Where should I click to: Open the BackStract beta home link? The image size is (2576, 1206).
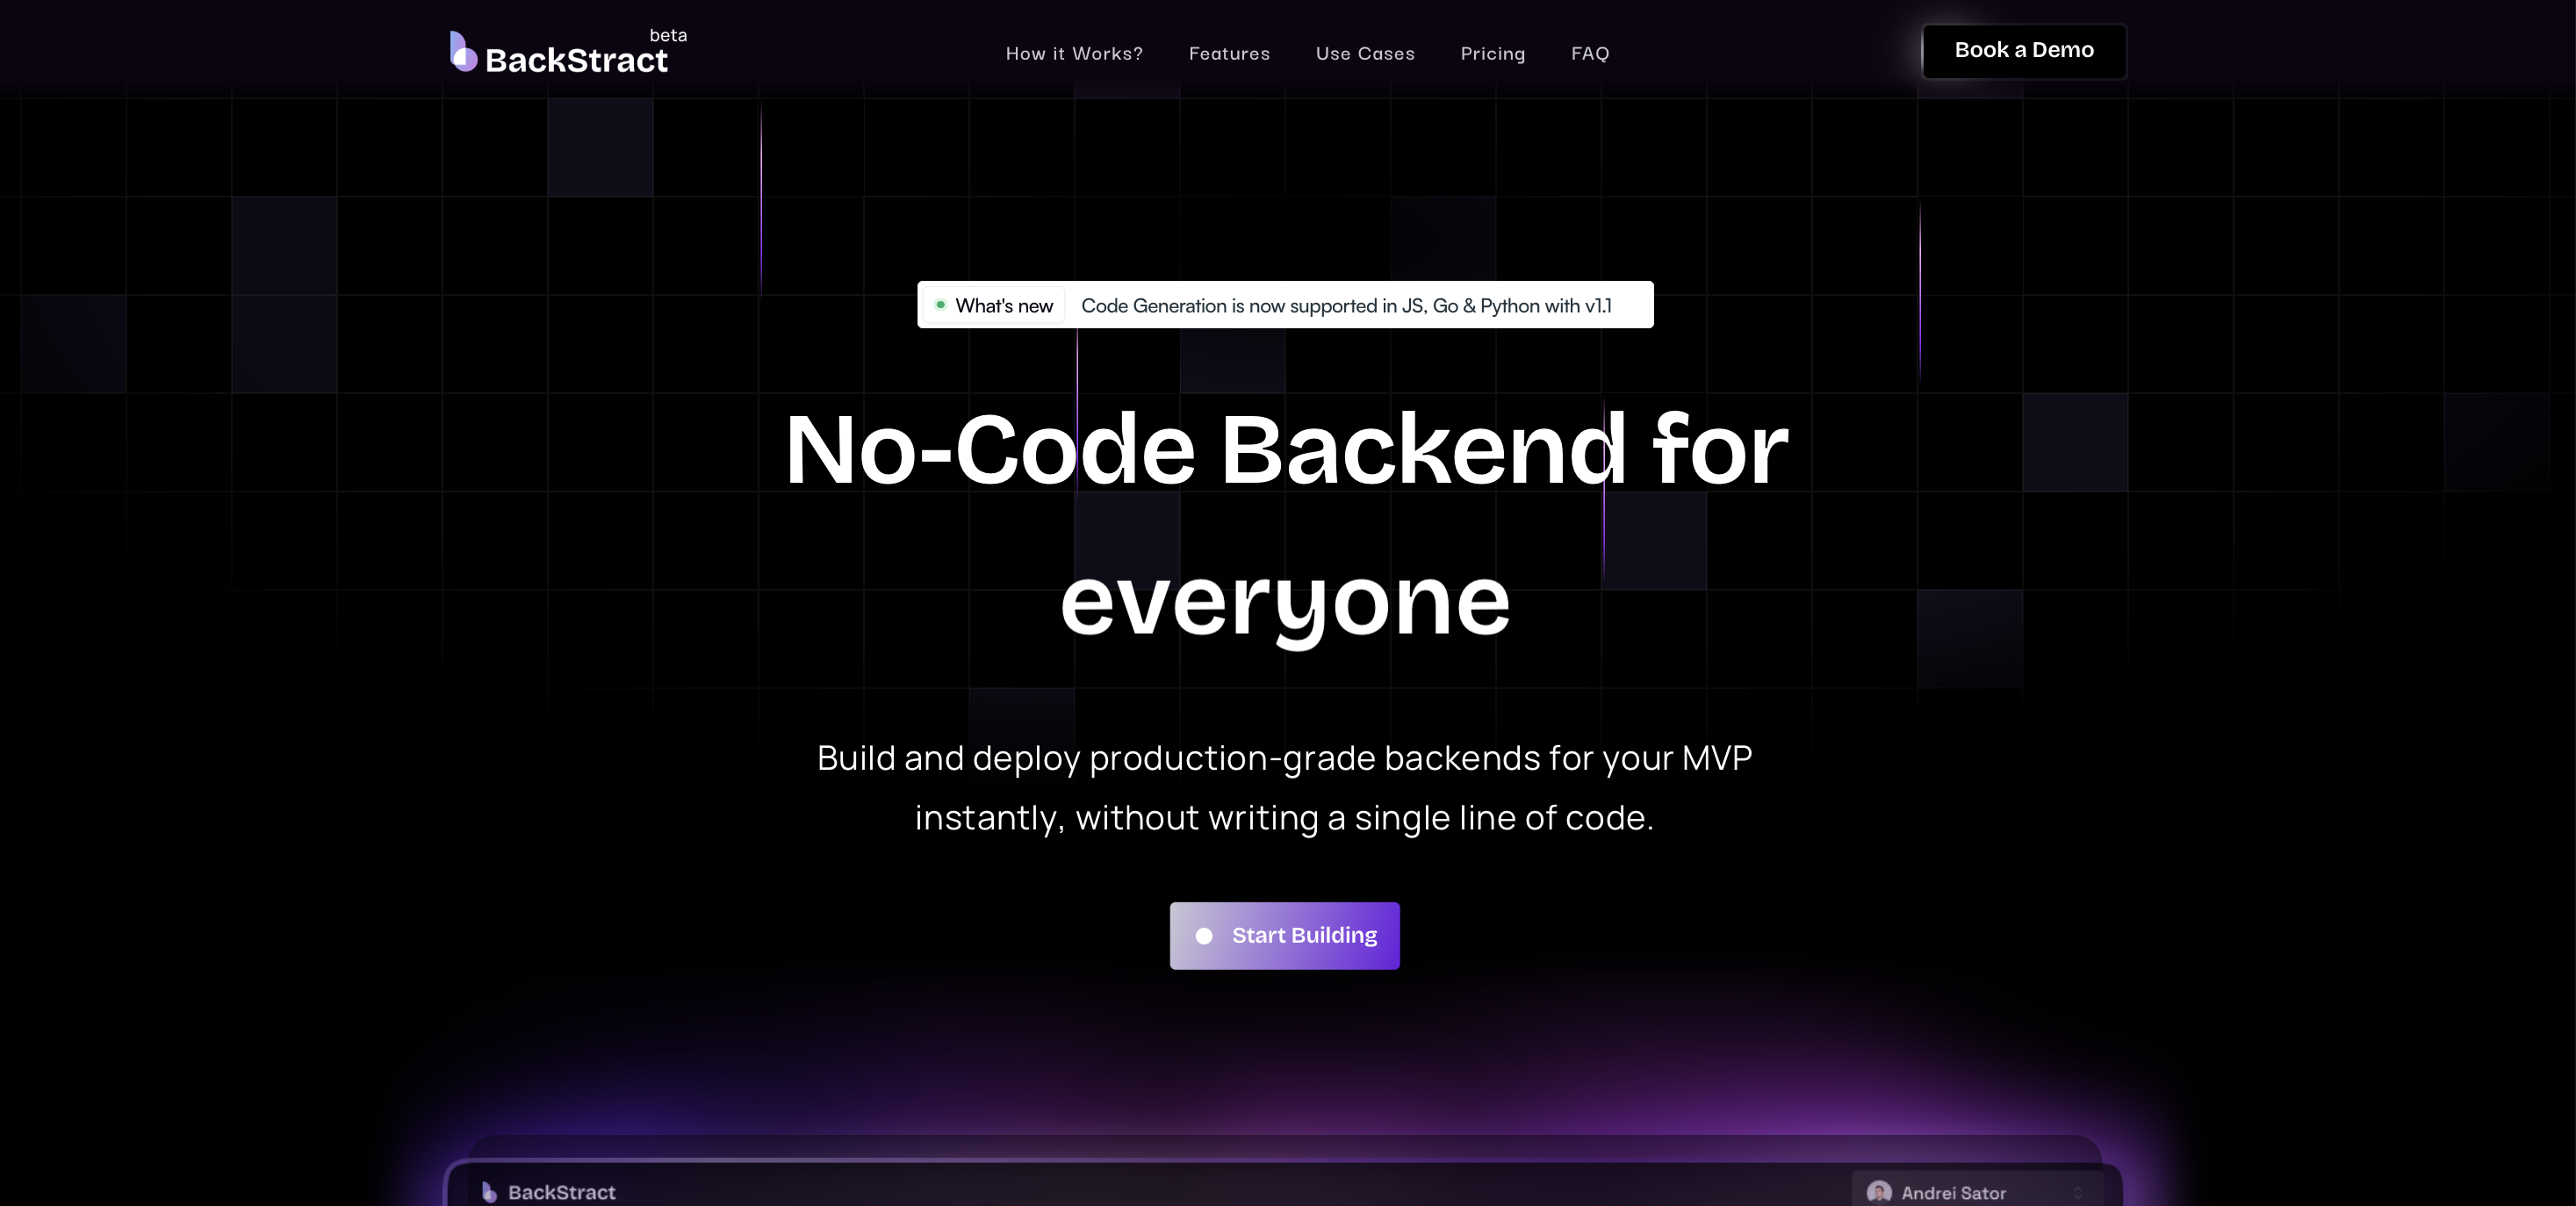click(x=568, y=52)
